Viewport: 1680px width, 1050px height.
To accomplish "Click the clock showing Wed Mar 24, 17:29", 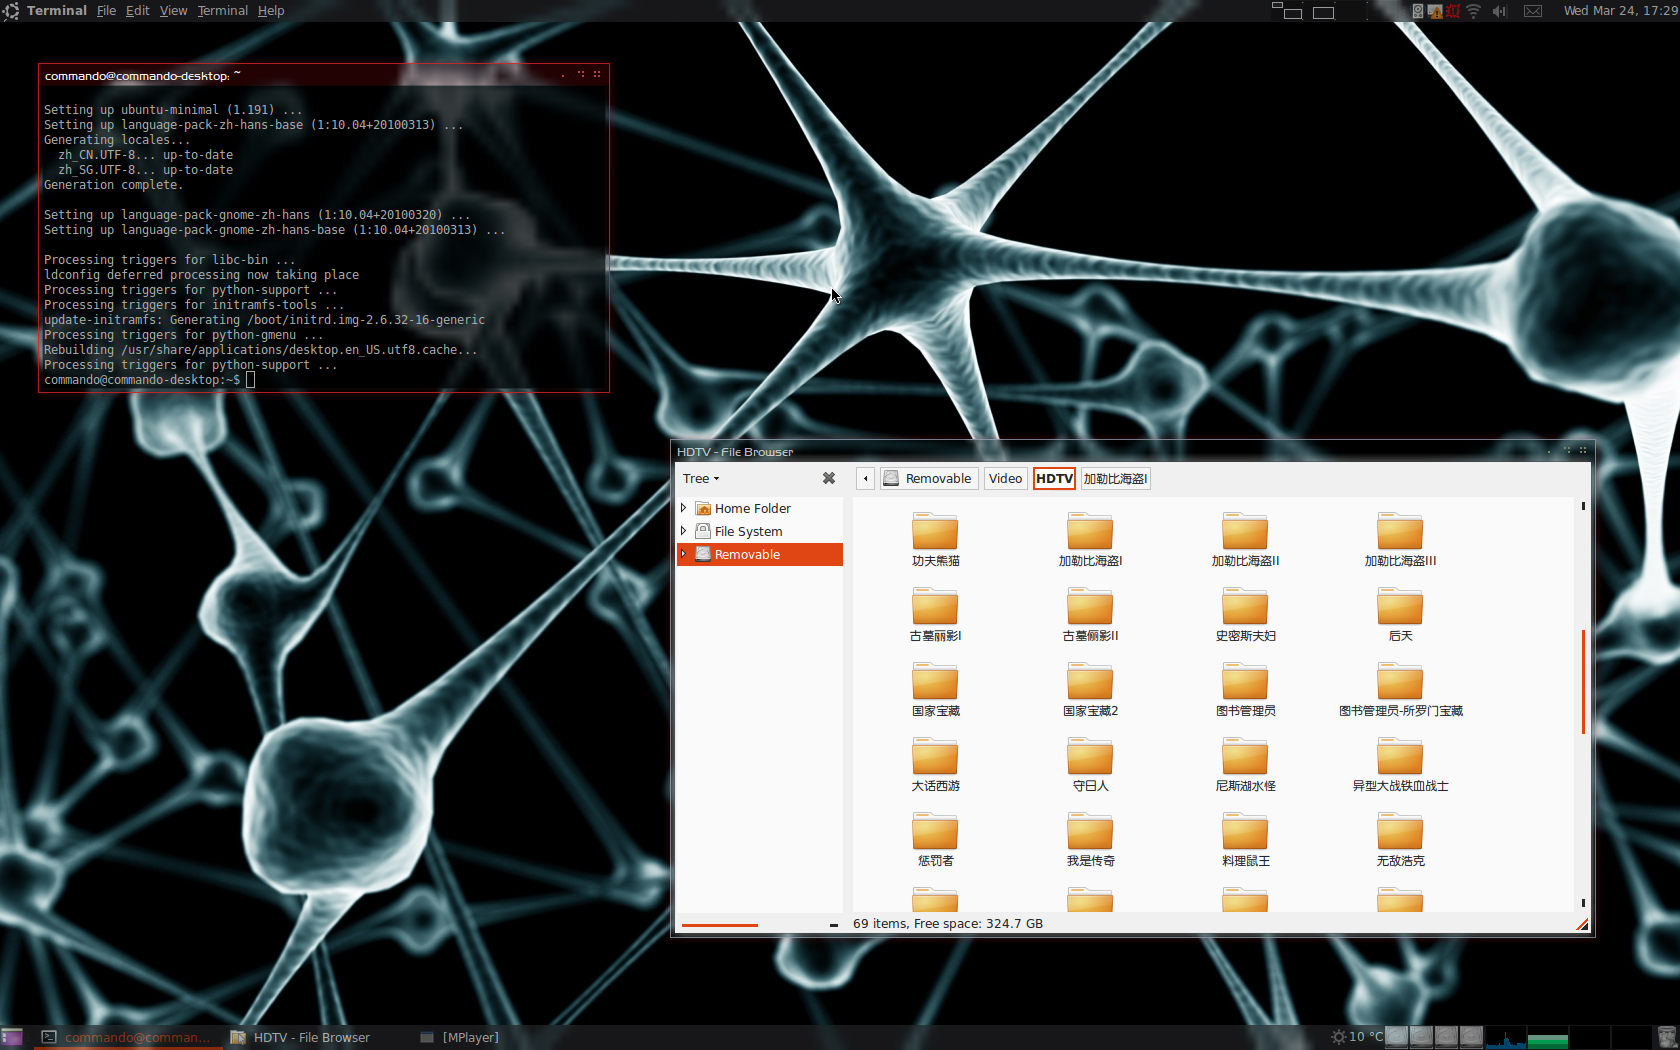I will pyautogui.click(x=1620, y=11).
